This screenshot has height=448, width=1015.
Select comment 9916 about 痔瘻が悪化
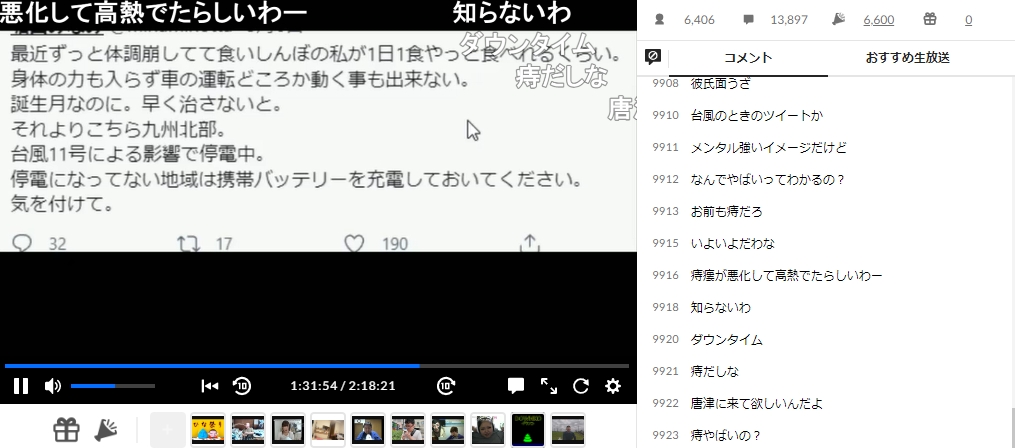(786, 275)
